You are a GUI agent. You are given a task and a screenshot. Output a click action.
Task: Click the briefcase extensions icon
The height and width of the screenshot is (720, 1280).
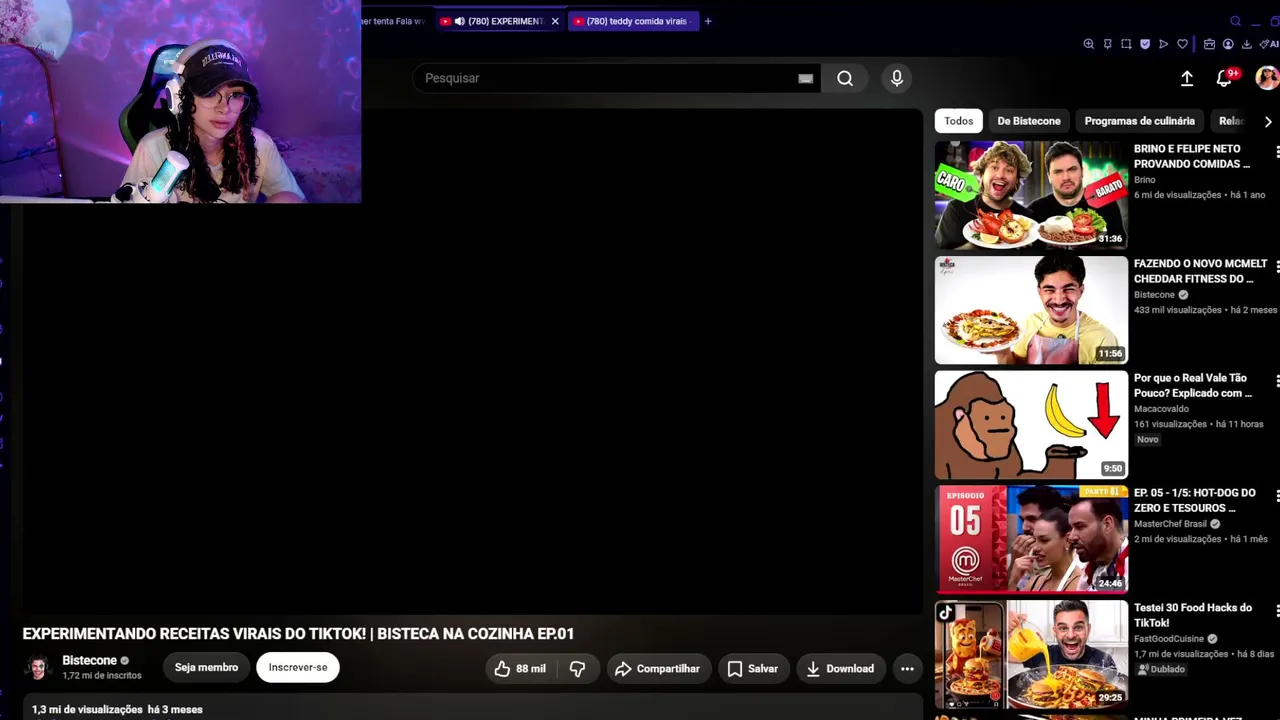coord(1209,44)
